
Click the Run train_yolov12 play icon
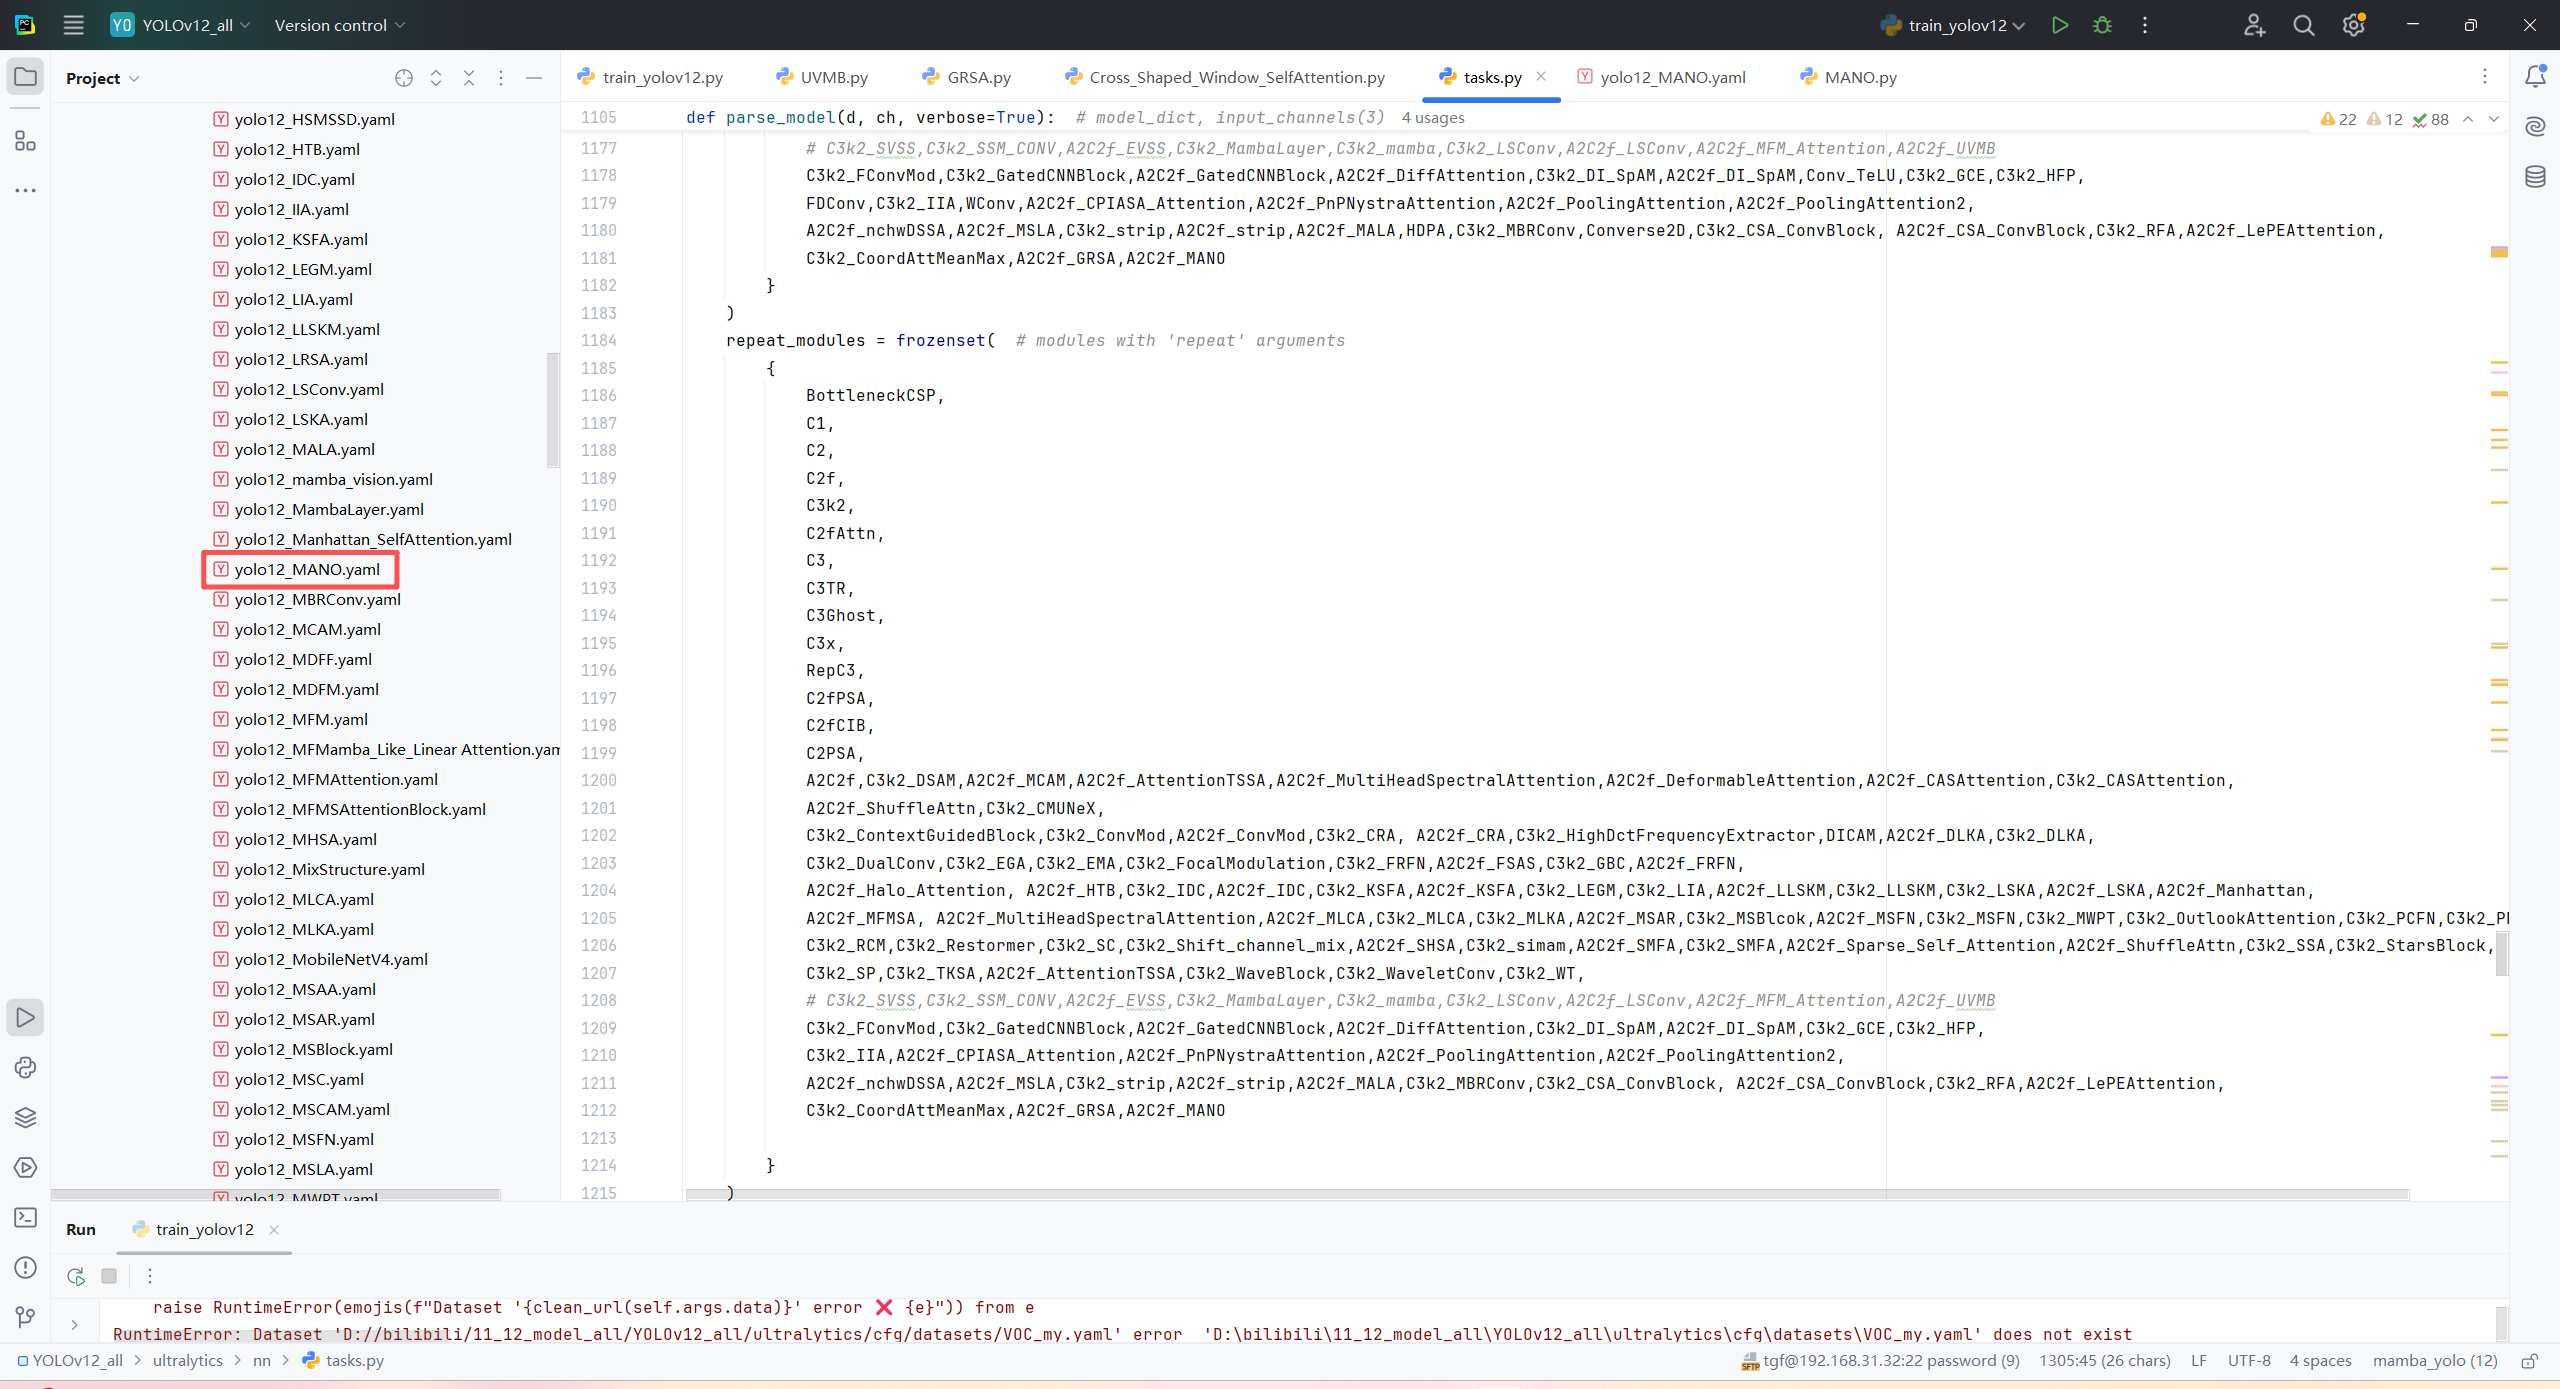click(2059, 25)
